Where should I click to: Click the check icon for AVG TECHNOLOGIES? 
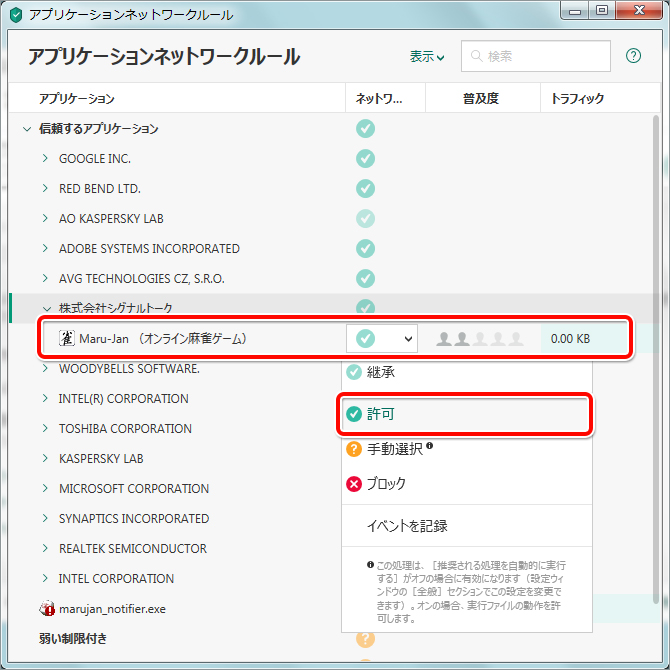[365, 279]
